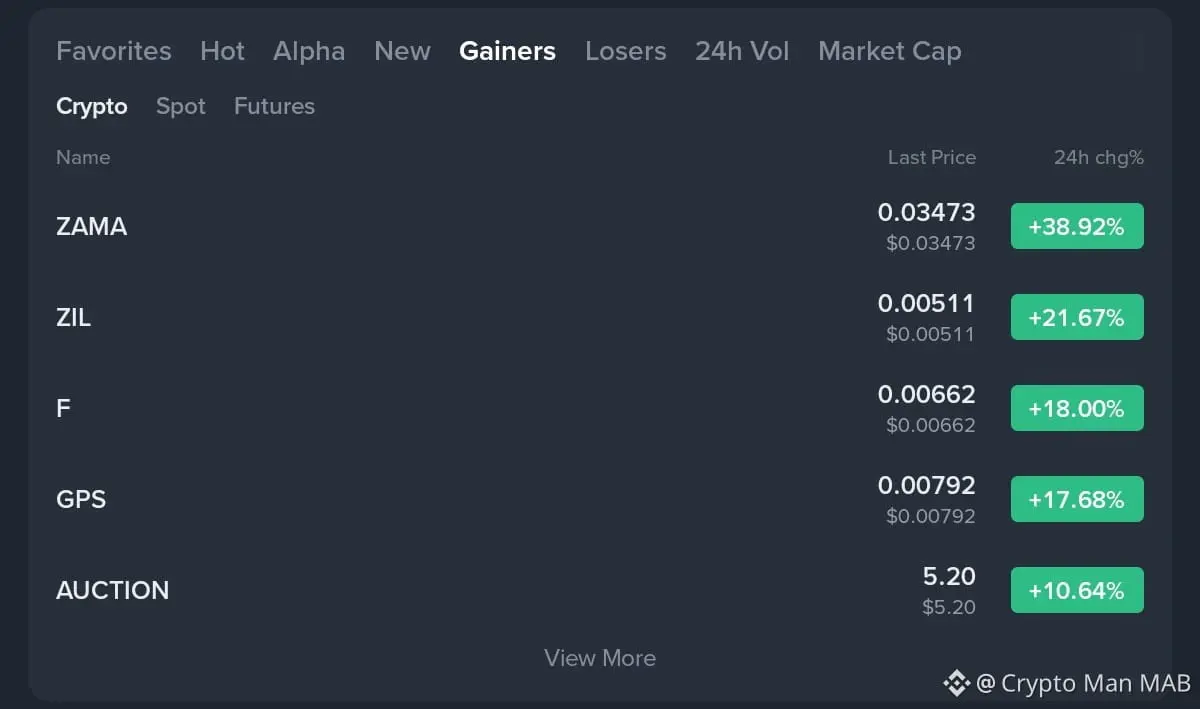Select the Alpha tab
Screen dimensions: 1200x709
pyautogui.click(x=309, y=51)
